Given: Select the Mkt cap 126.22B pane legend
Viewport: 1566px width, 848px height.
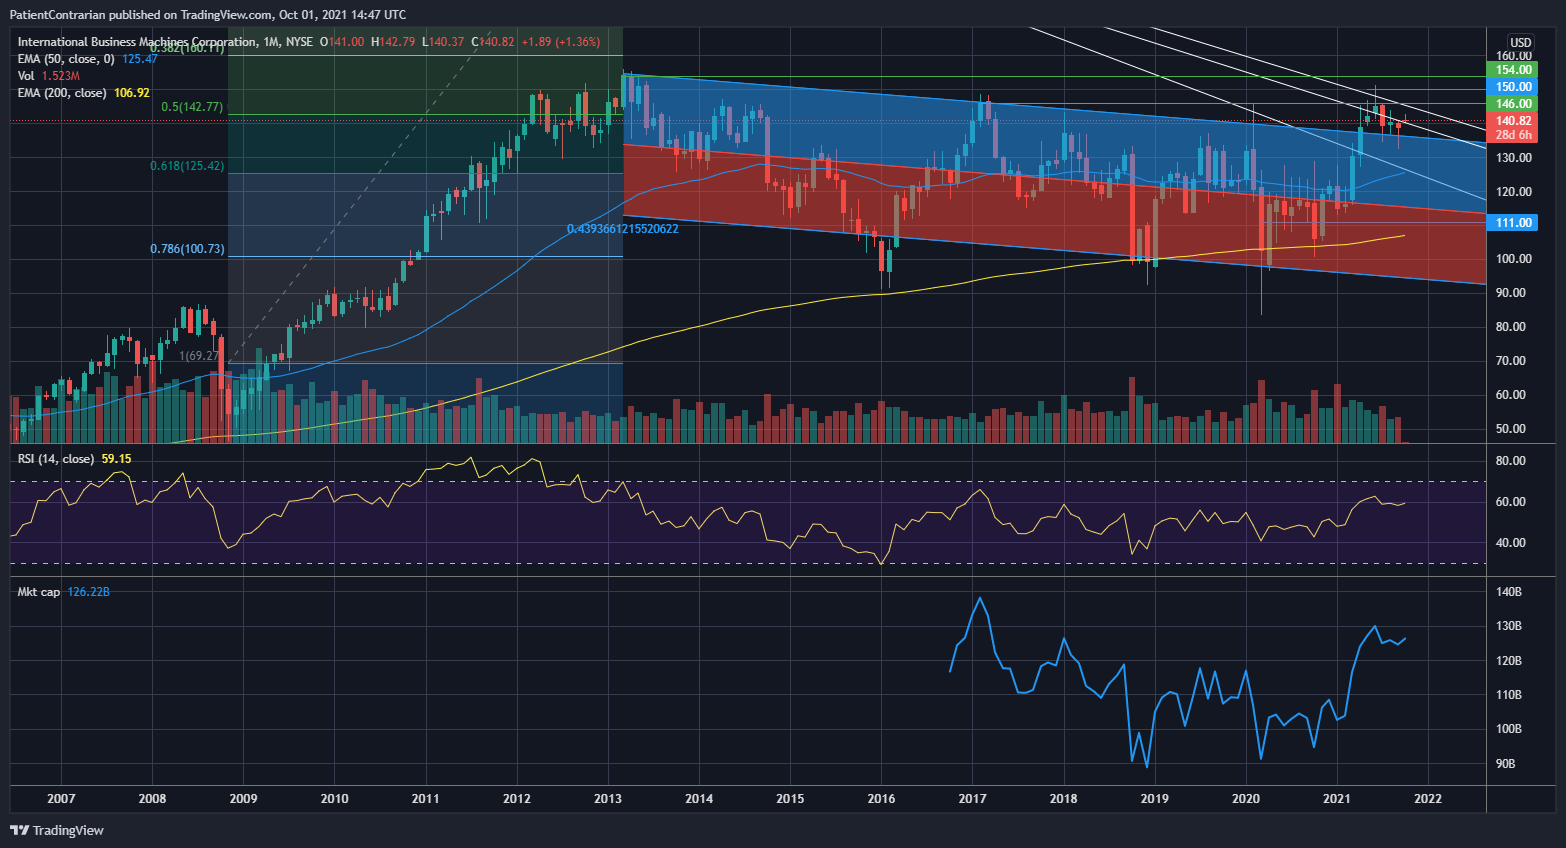Looking at the screenshot, I should 64,592.
